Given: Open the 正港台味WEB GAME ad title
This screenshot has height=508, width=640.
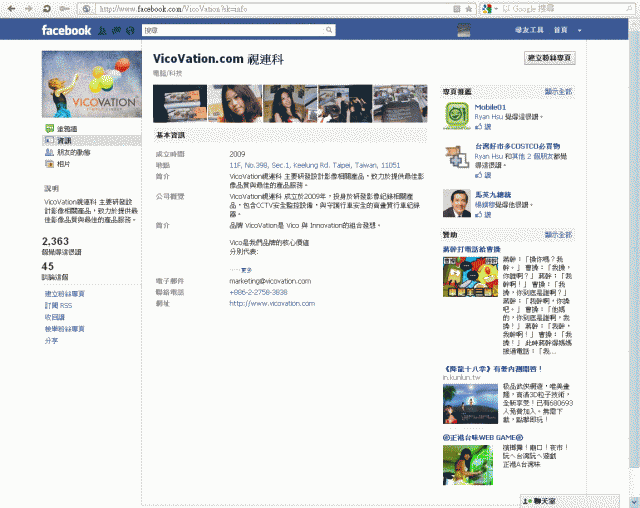Looking at the screenshot, I should [x=483, y=437].
